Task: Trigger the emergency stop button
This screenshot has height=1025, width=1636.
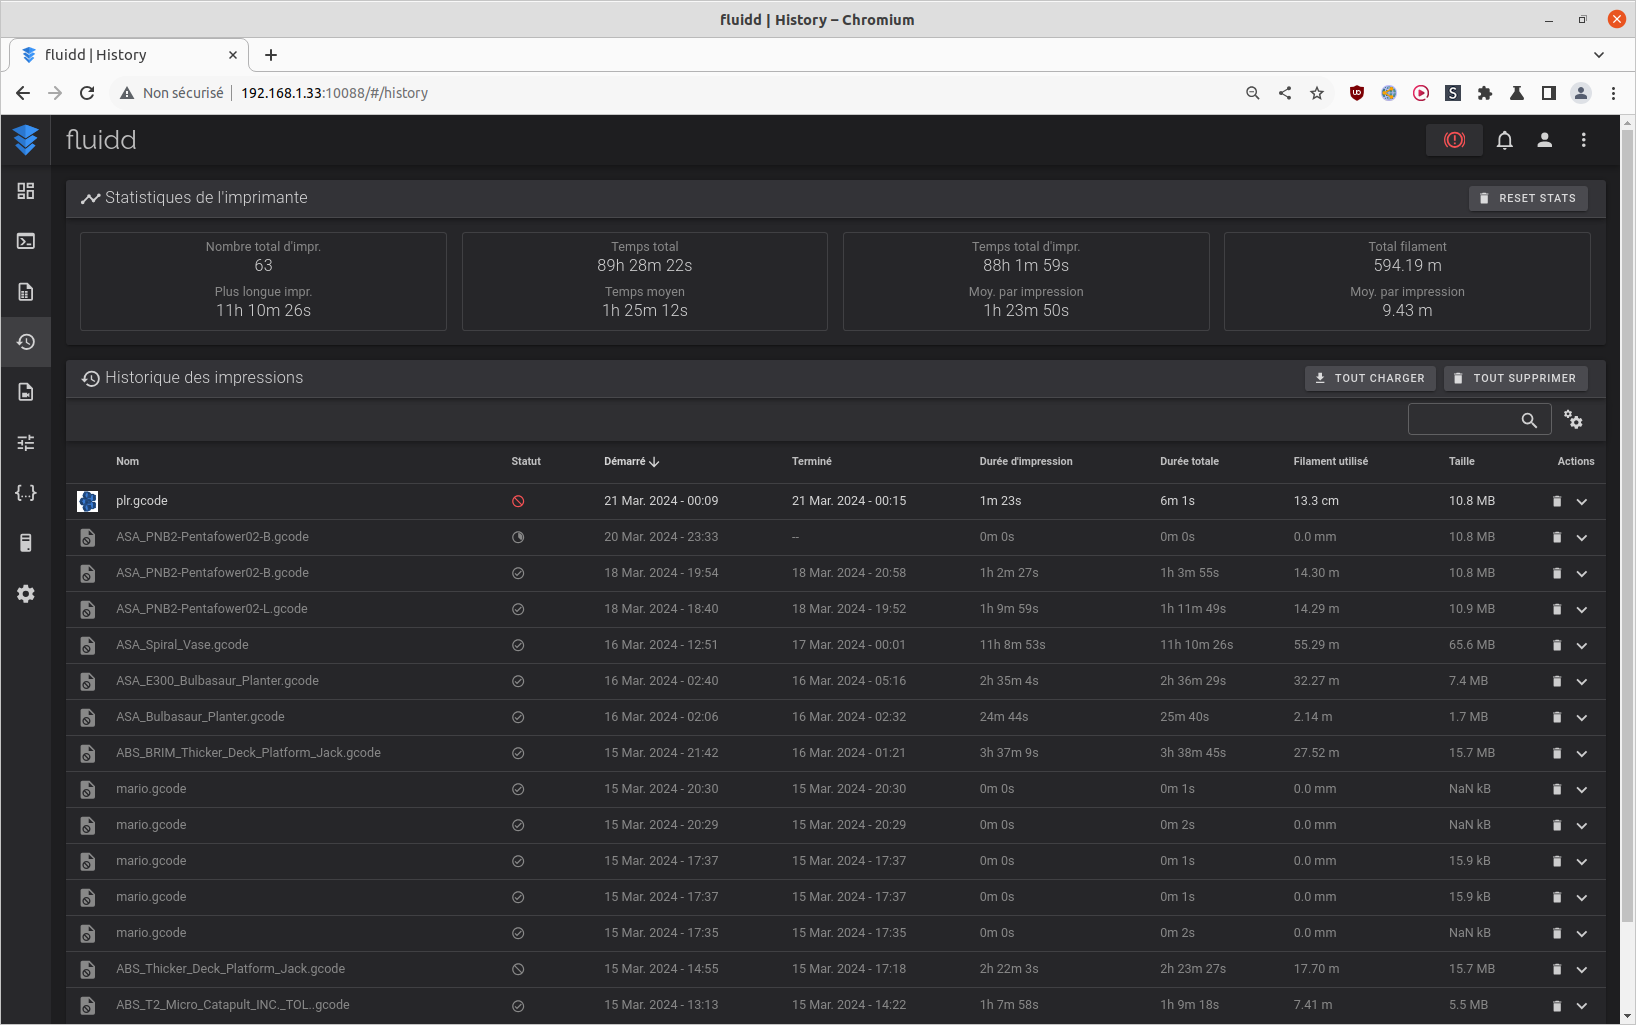Action: 1455,140
